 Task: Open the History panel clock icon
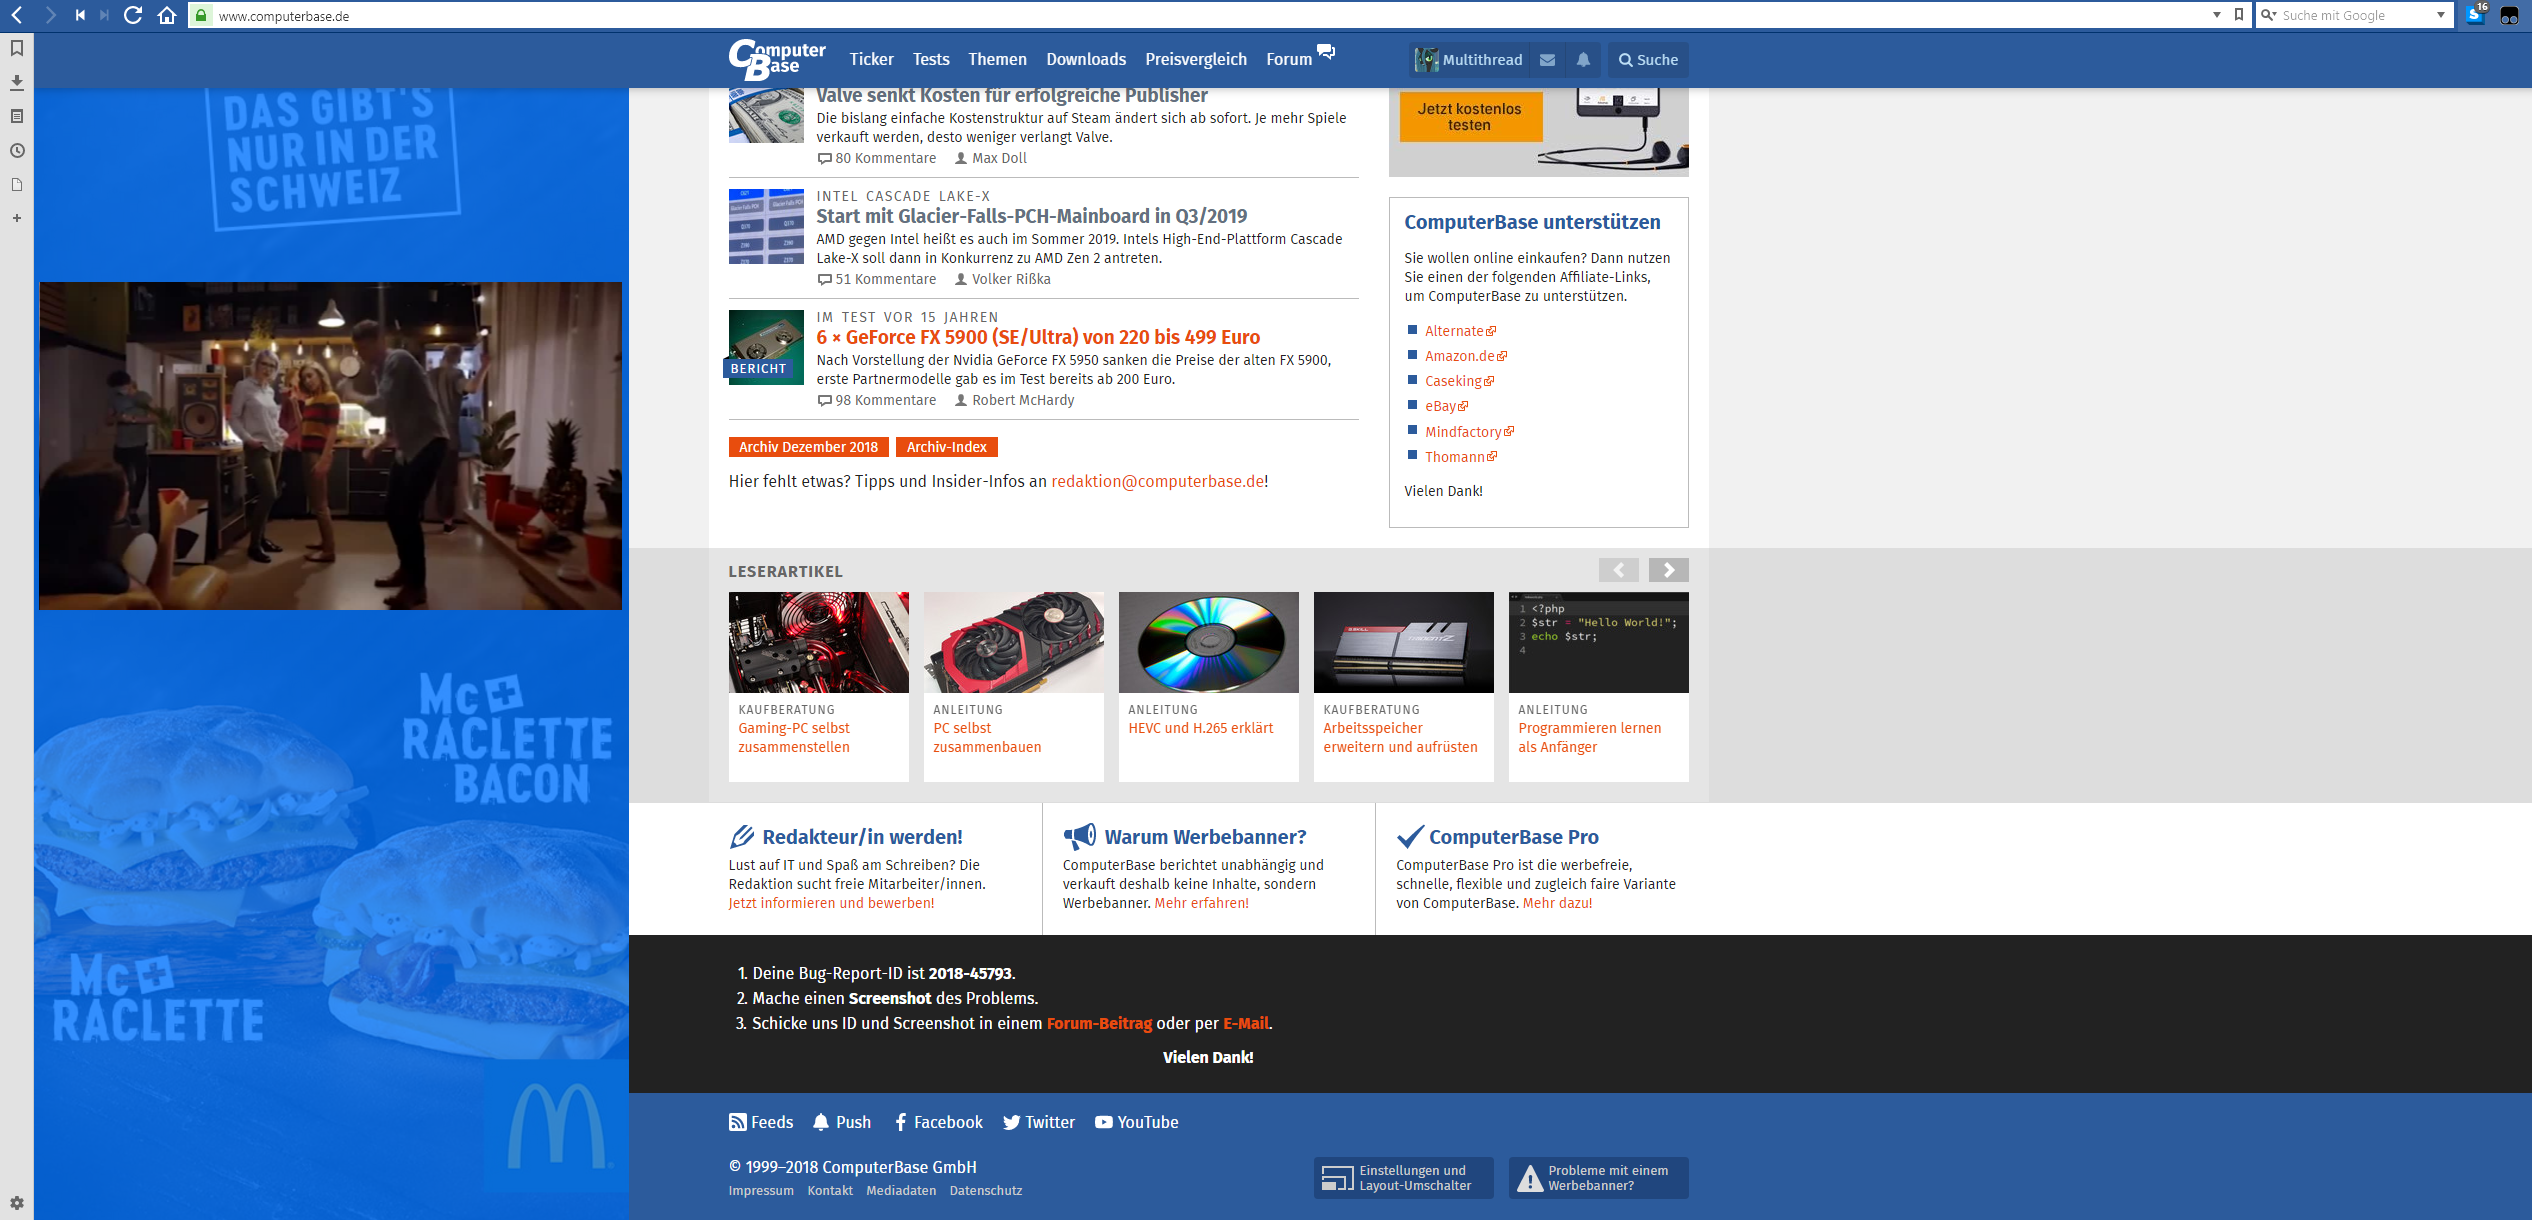tap(17, 151)
